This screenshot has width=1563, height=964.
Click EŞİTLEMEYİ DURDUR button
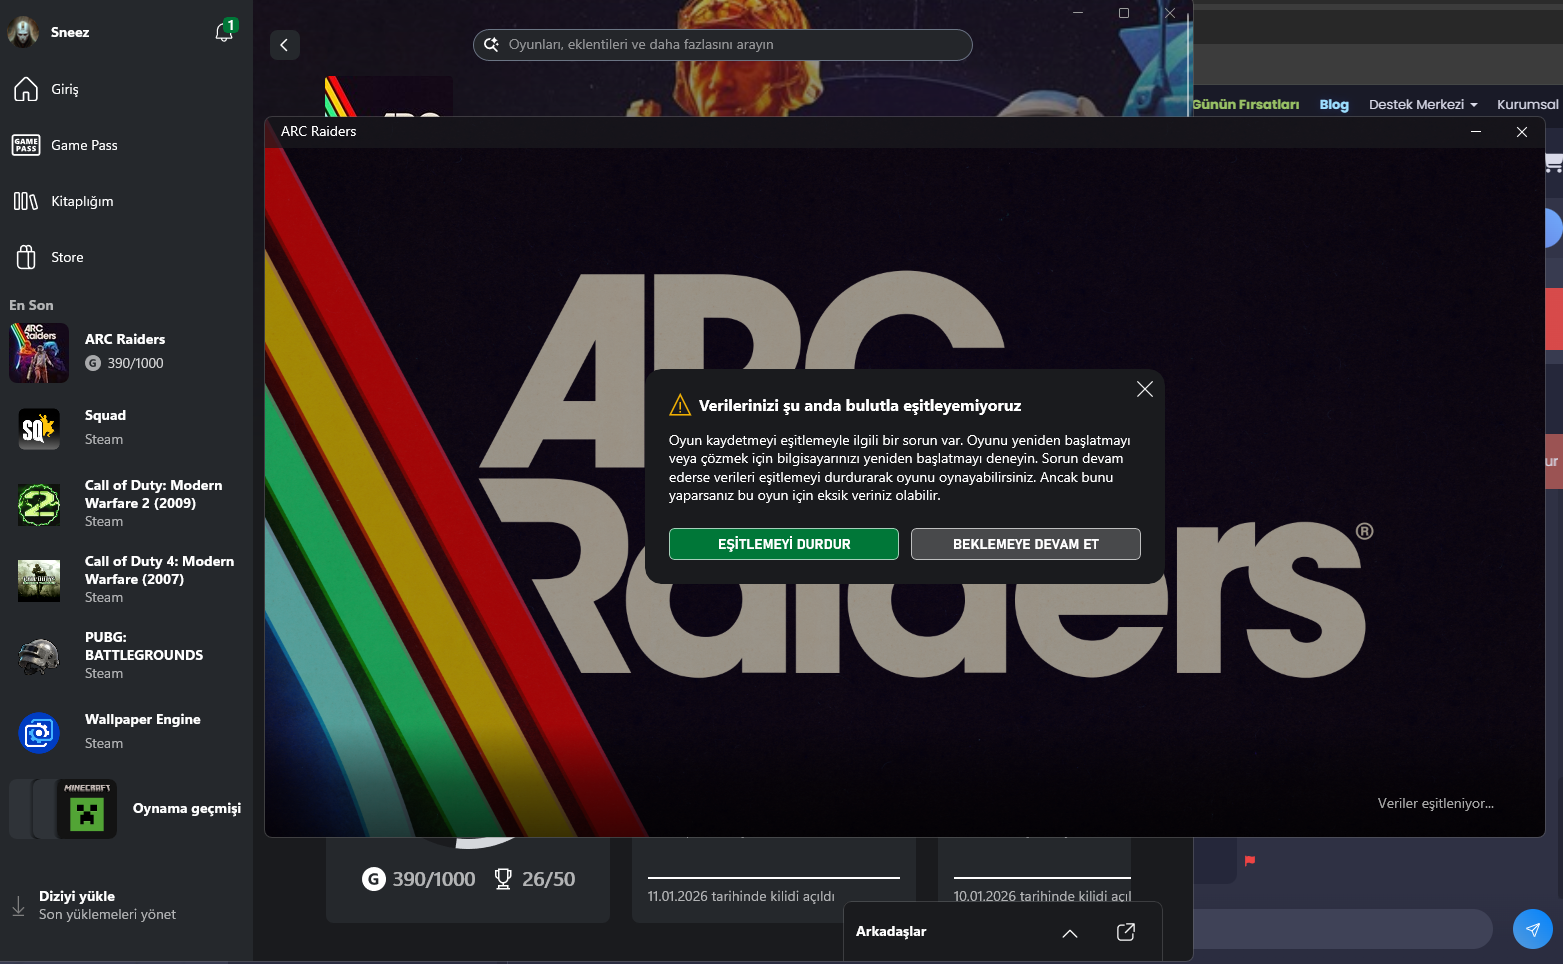pyautogui.click(x=784, y=544)
